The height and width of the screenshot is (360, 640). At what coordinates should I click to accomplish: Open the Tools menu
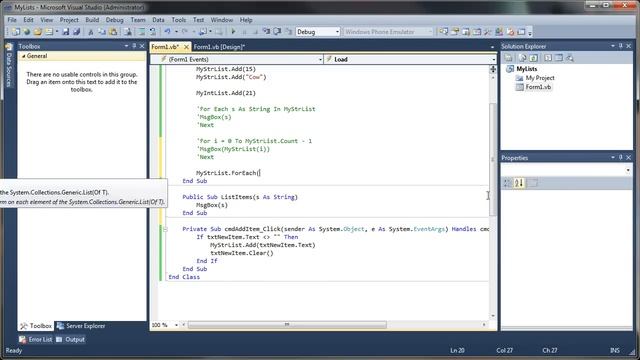[x=178, y=20]
